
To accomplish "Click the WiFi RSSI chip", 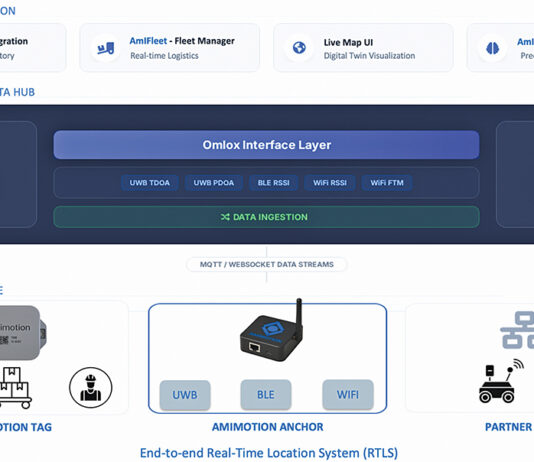I will pyautogui.click(x=330, y=183).
